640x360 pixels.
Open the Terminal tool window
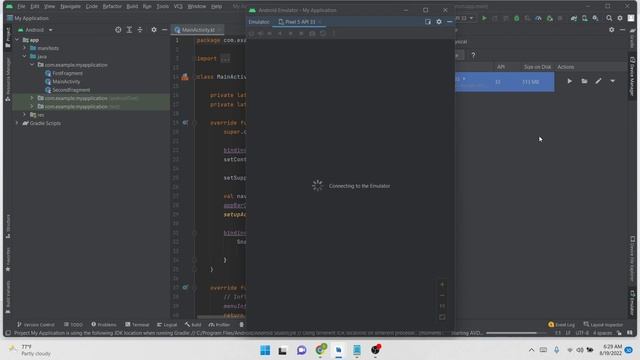(137, 324)
